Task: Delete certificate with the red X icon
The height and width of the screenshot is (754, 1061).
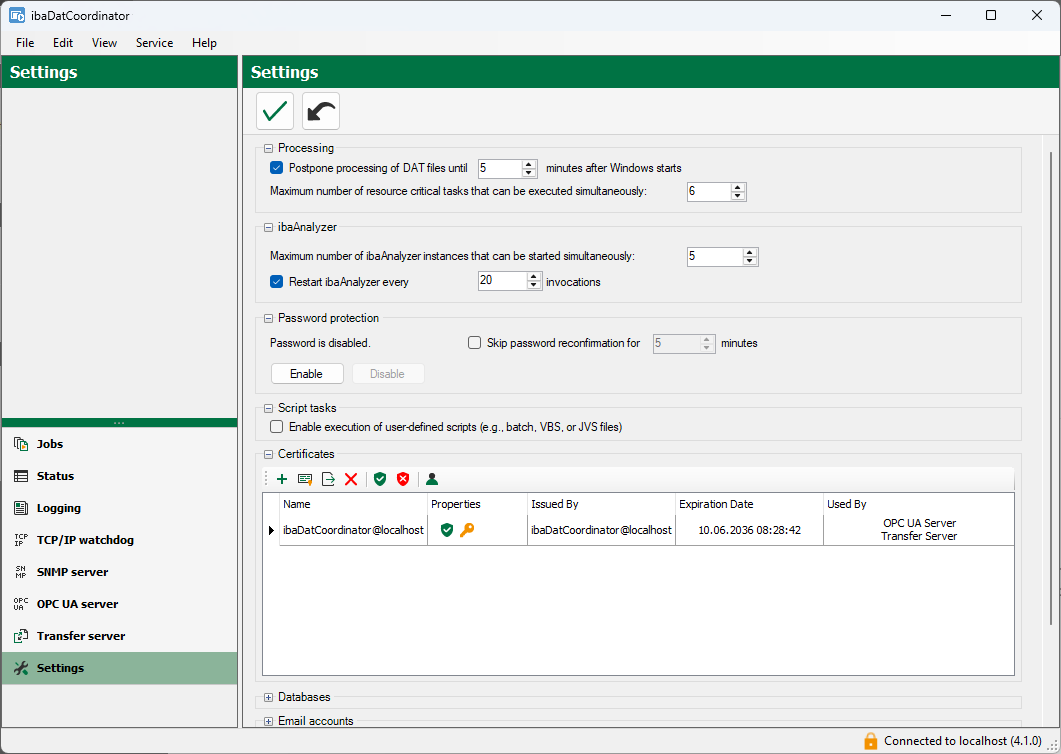Action: 351,479
